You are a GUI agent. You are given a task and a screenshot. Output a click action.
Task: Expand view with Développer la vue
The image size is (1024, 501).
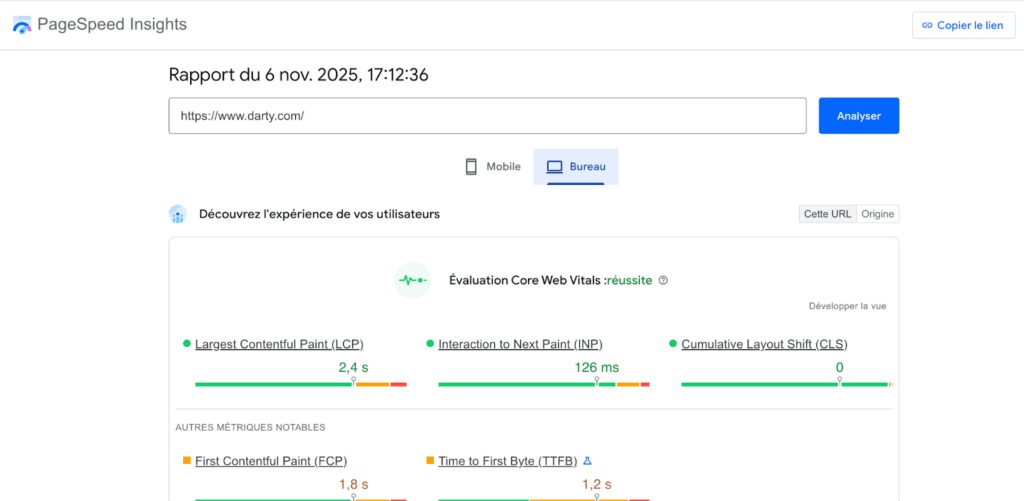847,306
